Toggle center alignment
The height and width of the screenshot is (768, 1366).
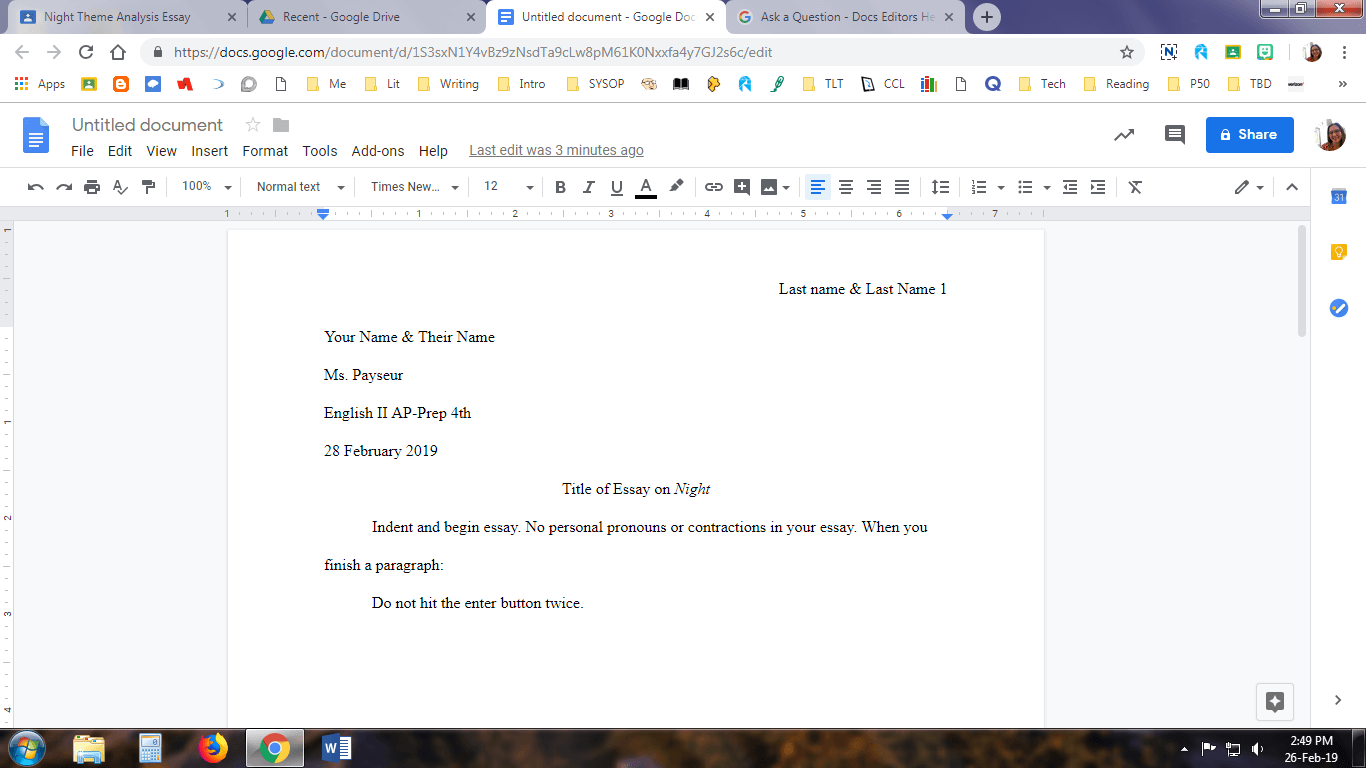click(845, 186)
